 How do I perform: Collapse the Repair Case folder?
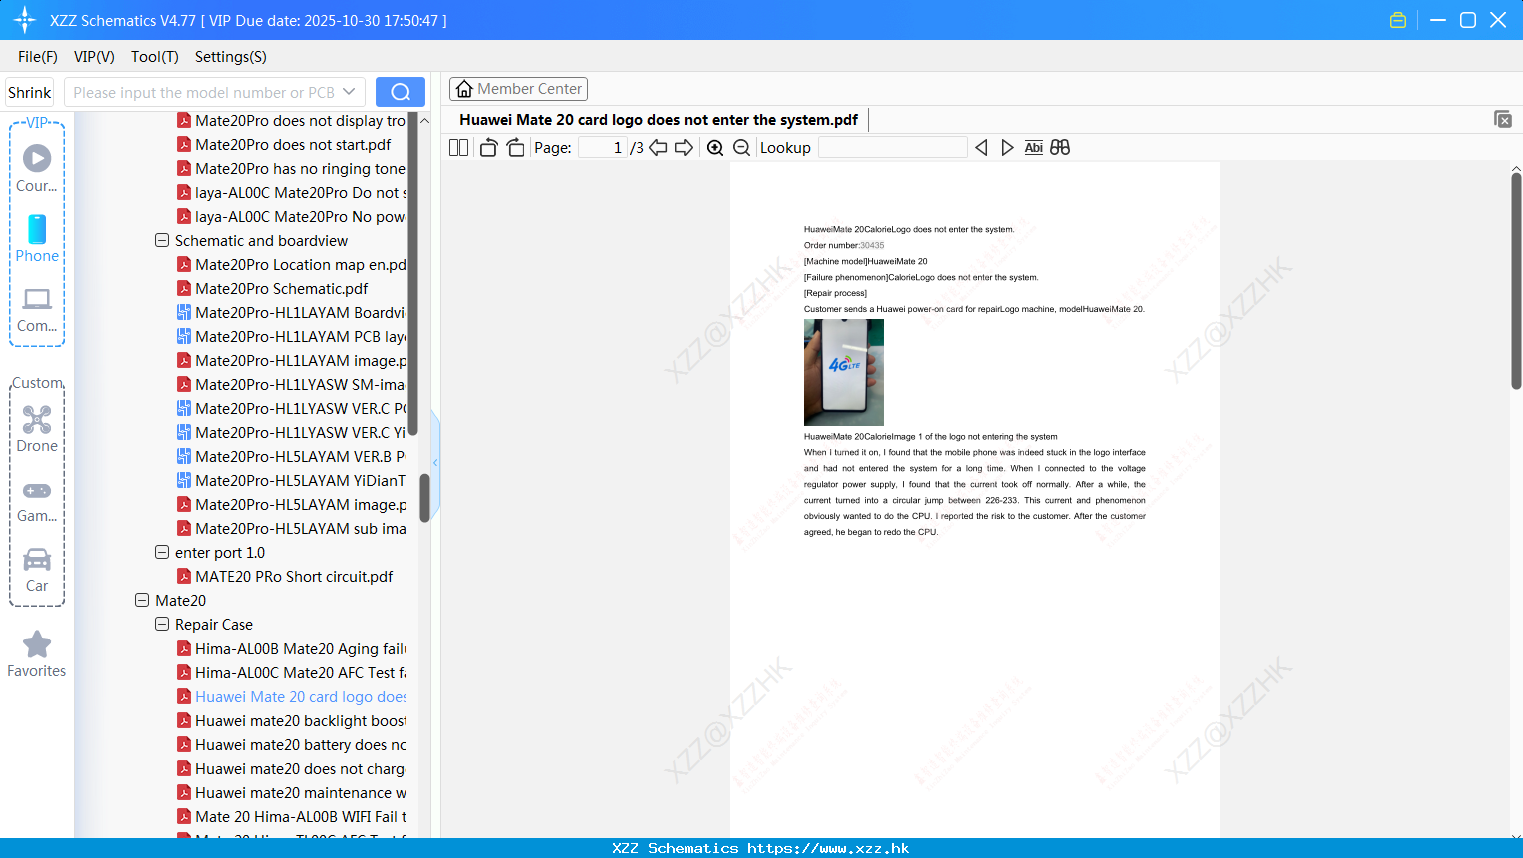[x=162, y=624]
